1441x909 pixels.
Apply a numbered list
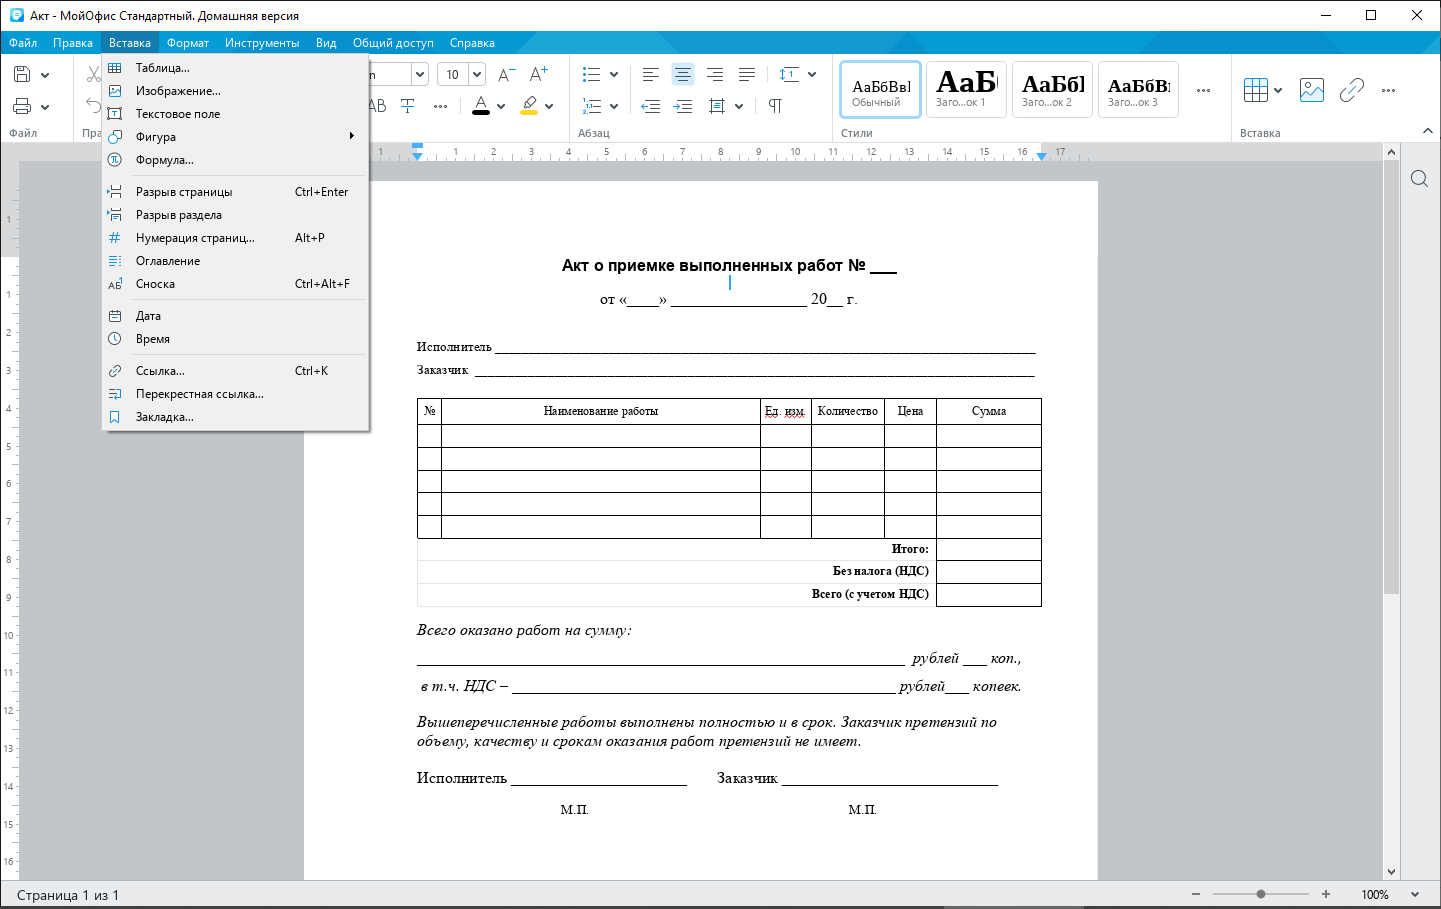click(x=591, y=106)
